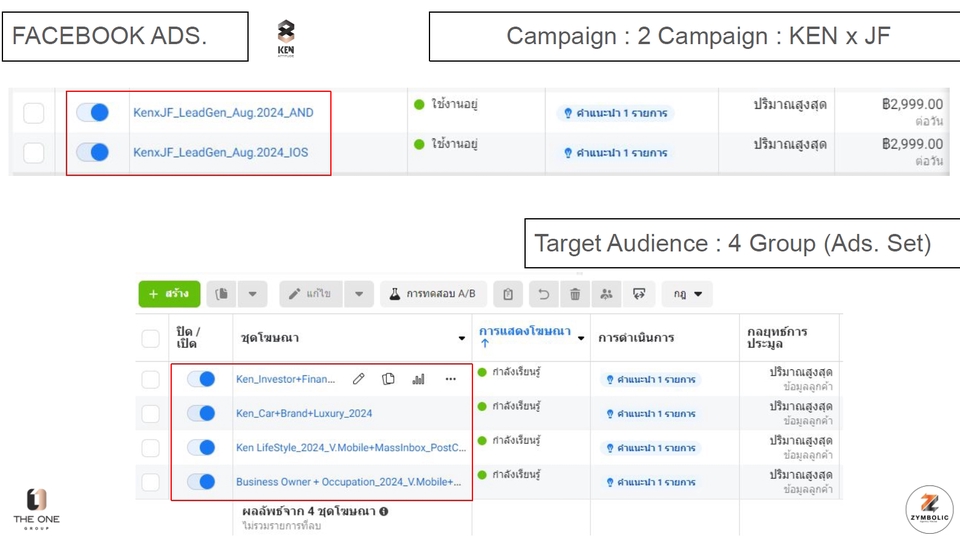Toggle off the KenxJF_LeadGen_Aug.2024_IOS campaign
This screenshot has width=960, height=541.
(x=92, y=152)
